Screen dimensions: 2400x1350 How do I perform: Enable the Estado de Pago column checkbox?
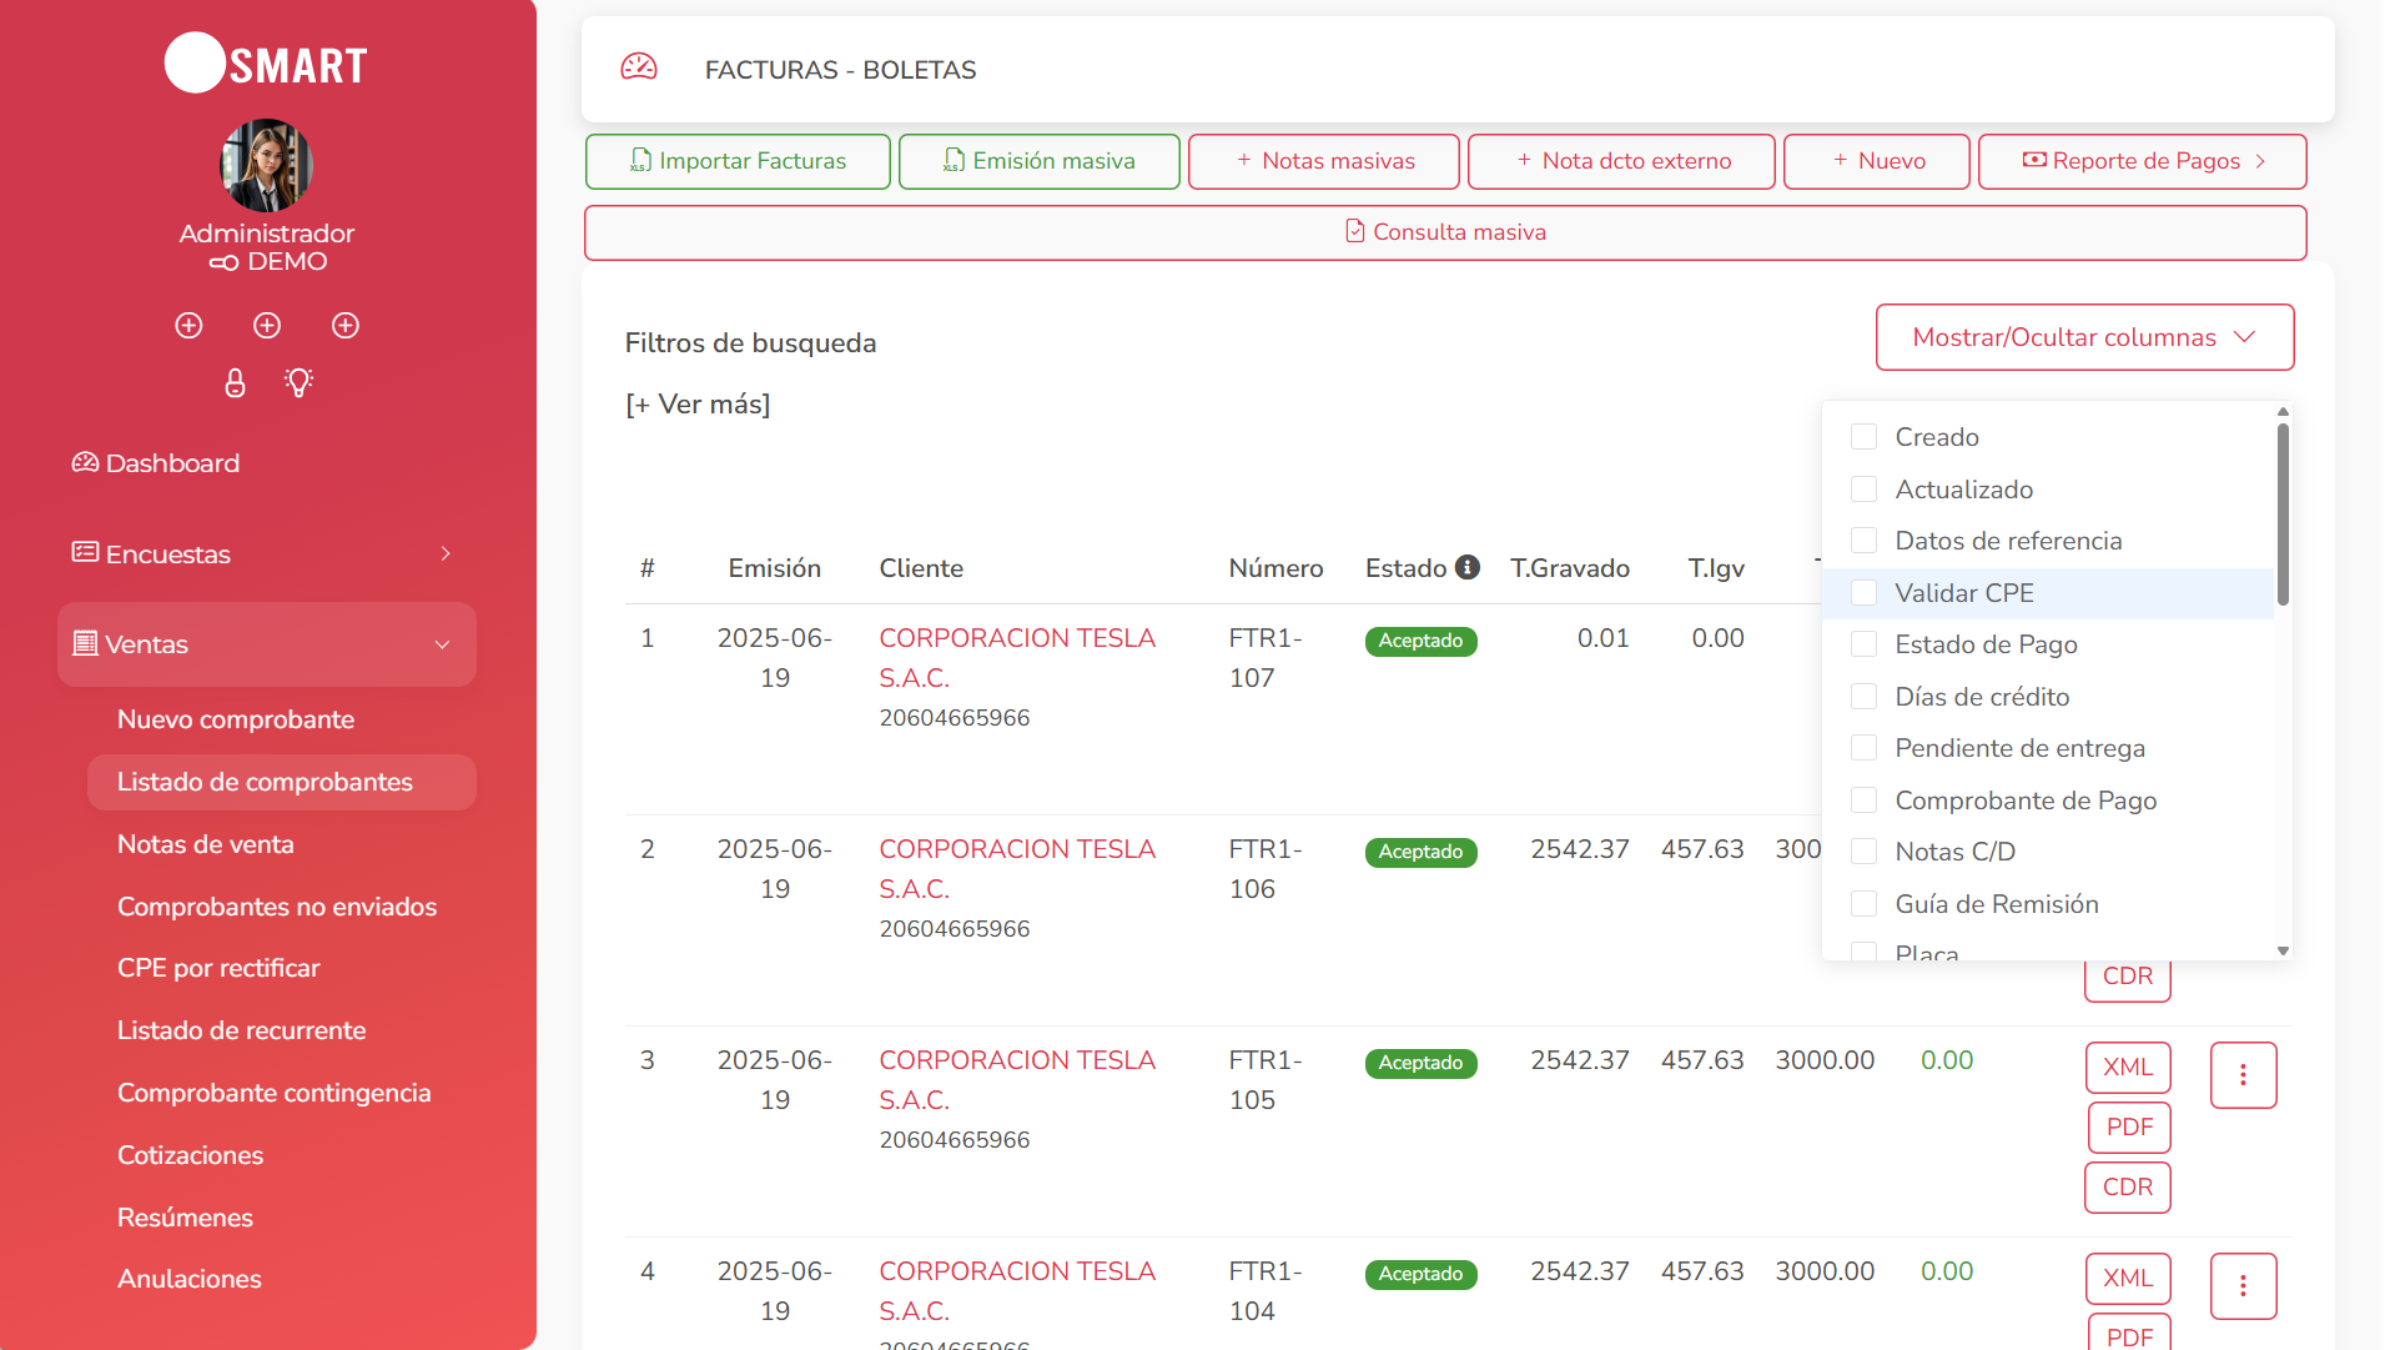(1863, 644)
